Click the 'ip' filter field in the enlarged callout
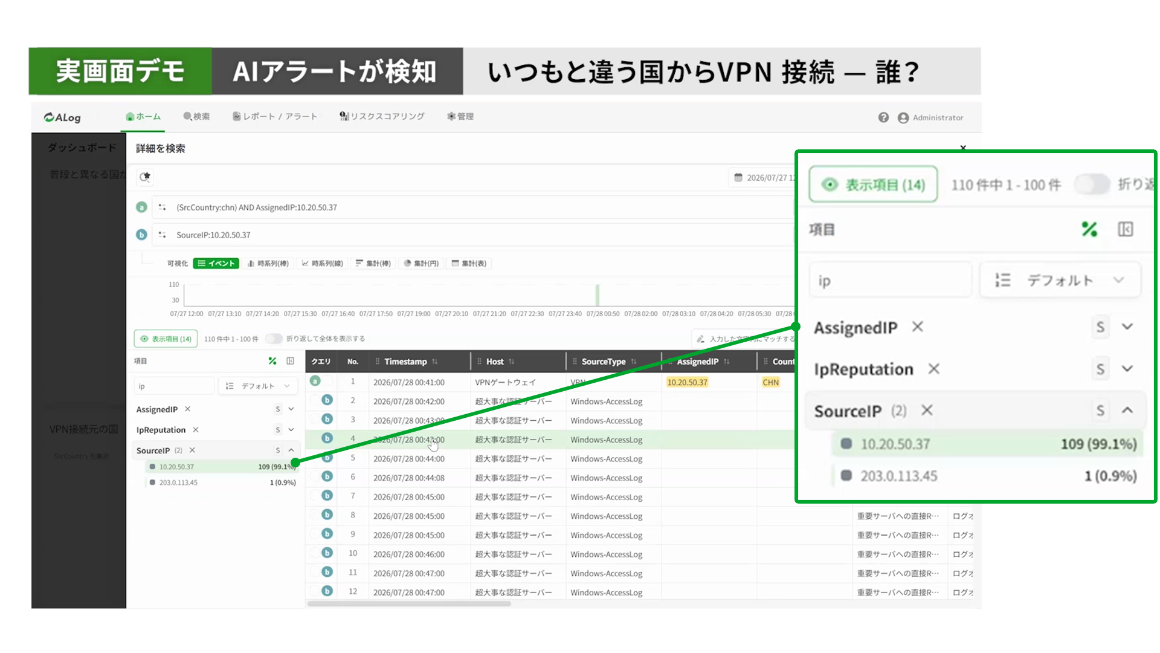Screen dimensions: 1160x653 [x=890, y=280]
